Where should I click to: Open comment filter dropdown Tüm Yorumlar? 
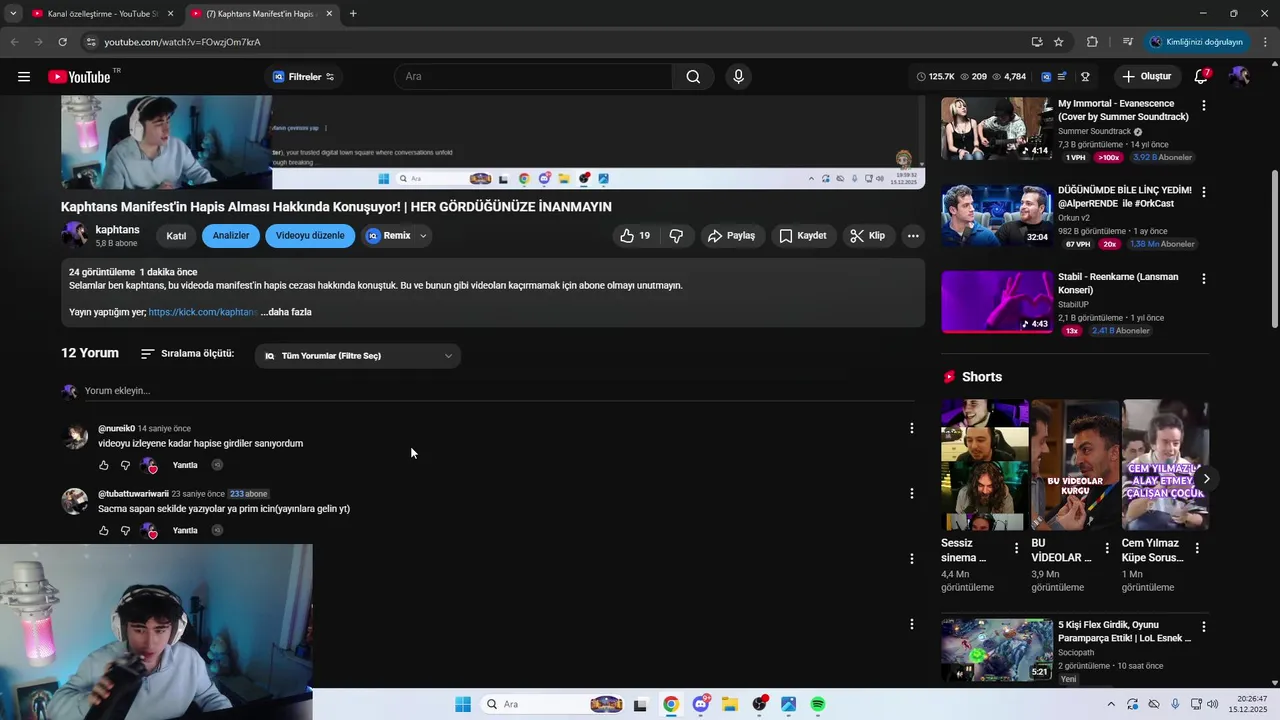pos(357,356)
